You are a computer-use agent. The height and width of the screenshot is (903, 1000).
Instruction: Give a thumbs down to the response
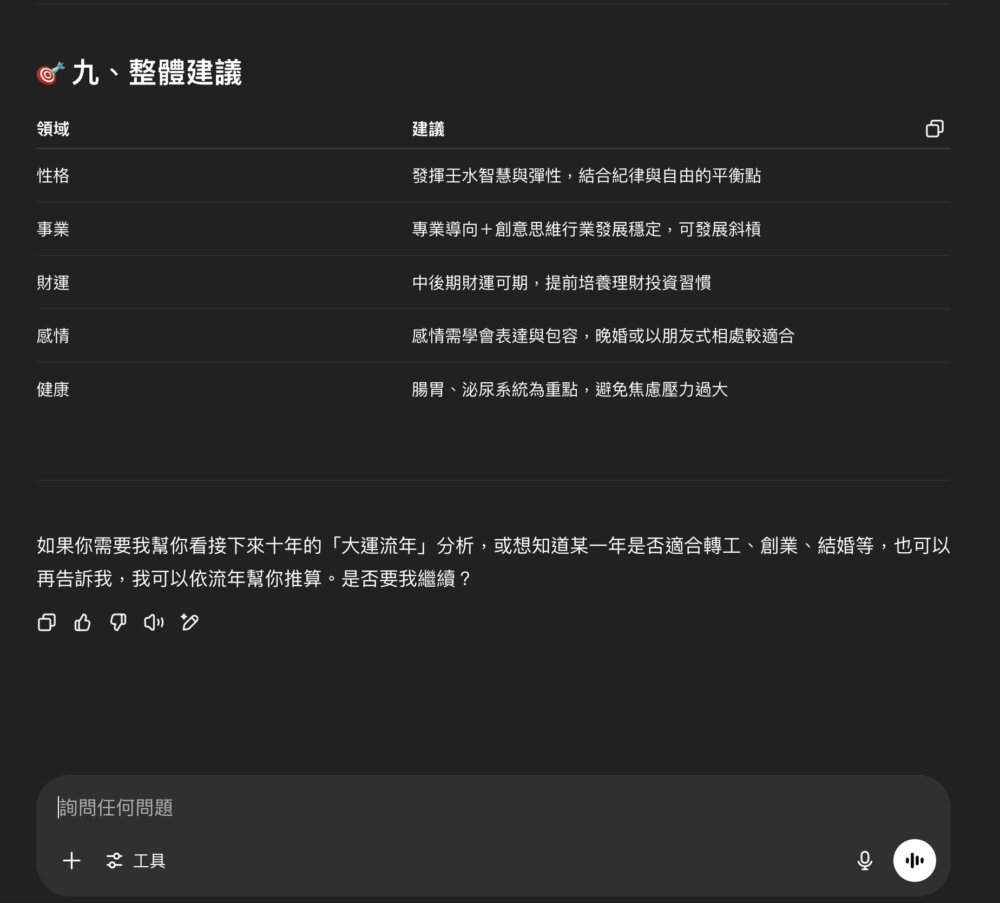click(x=118, y=622)
